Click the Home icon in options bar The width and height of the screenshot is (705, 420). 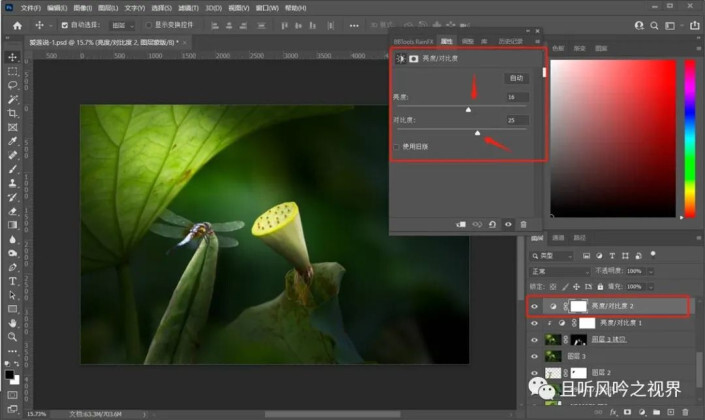[x=17, y=25]
